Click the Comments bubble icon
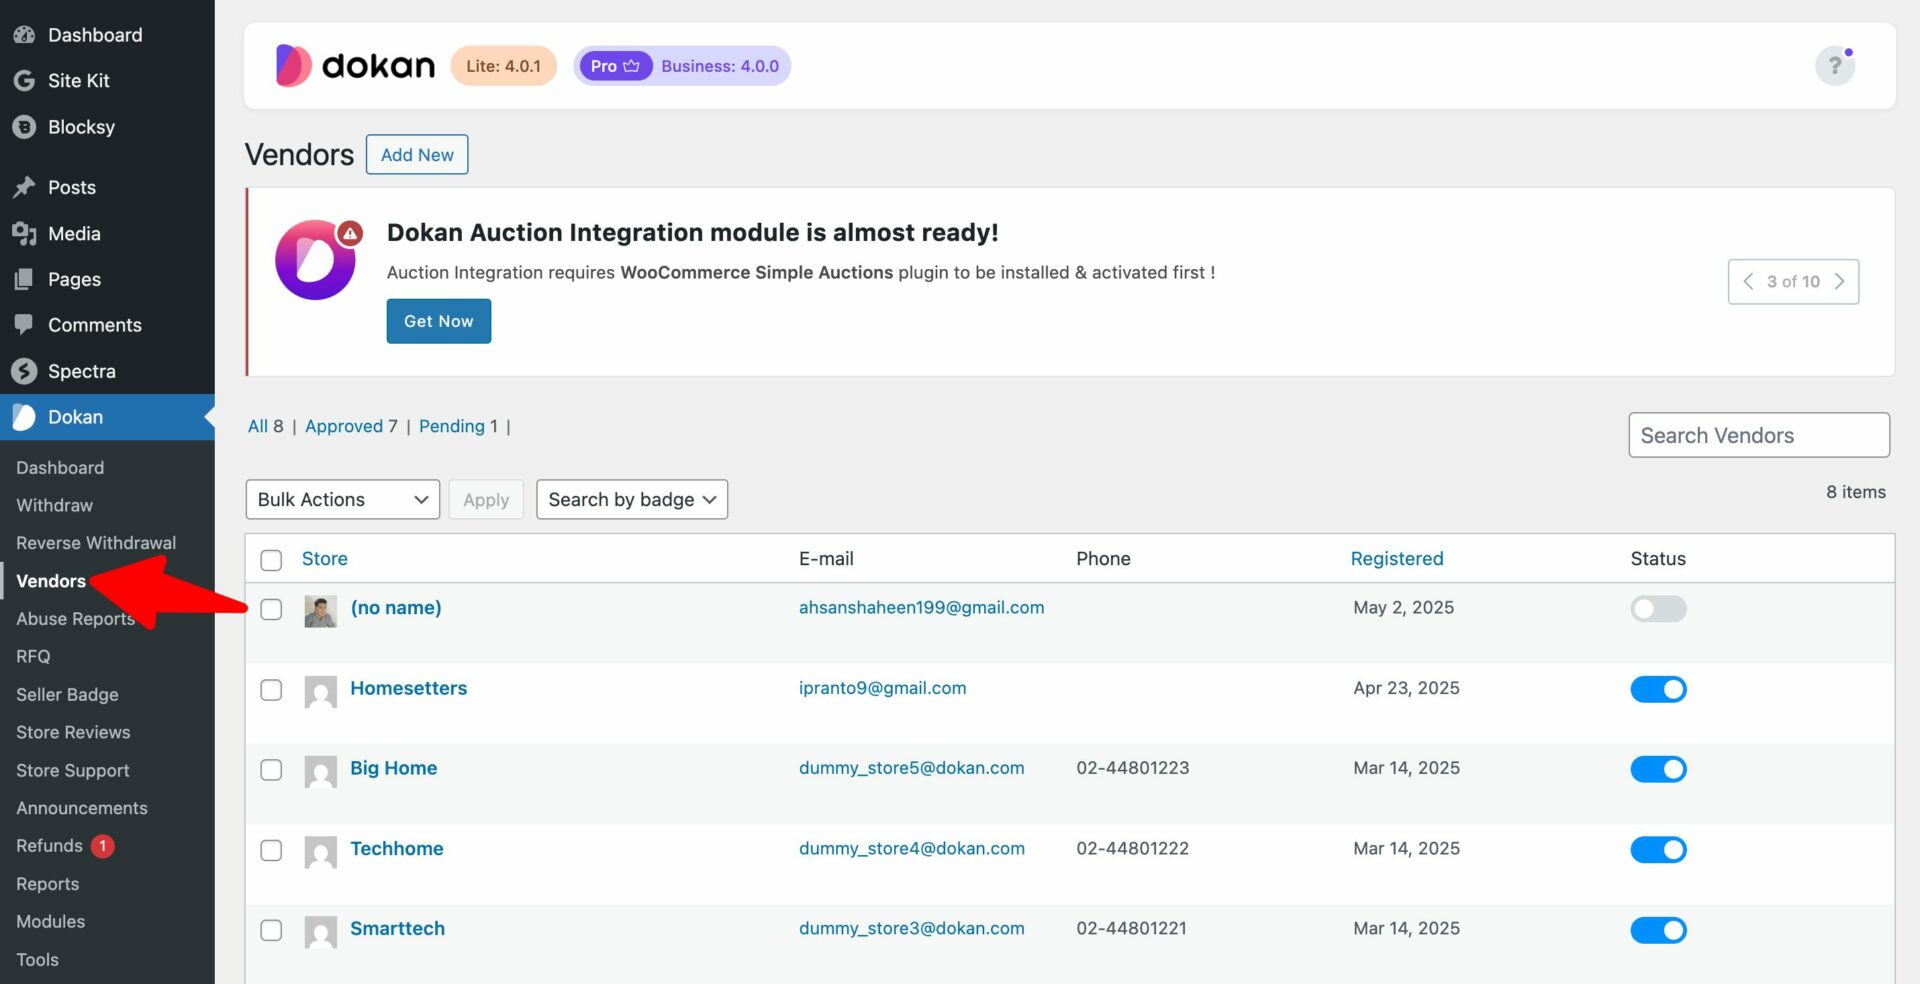This screenshot has height=984, width=1920. (x=24, y=325)
